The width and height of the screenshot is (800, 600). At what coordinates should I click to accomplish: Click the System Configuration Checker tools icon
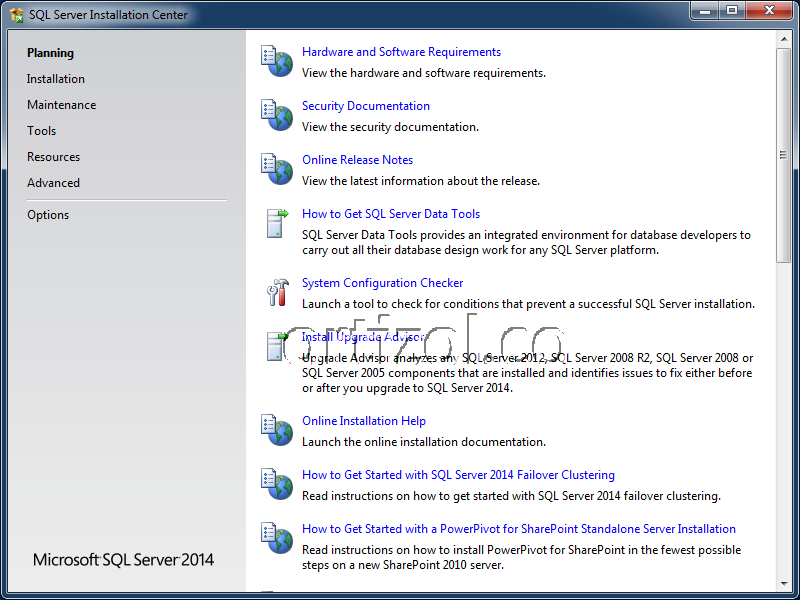[x=278, y=292]
